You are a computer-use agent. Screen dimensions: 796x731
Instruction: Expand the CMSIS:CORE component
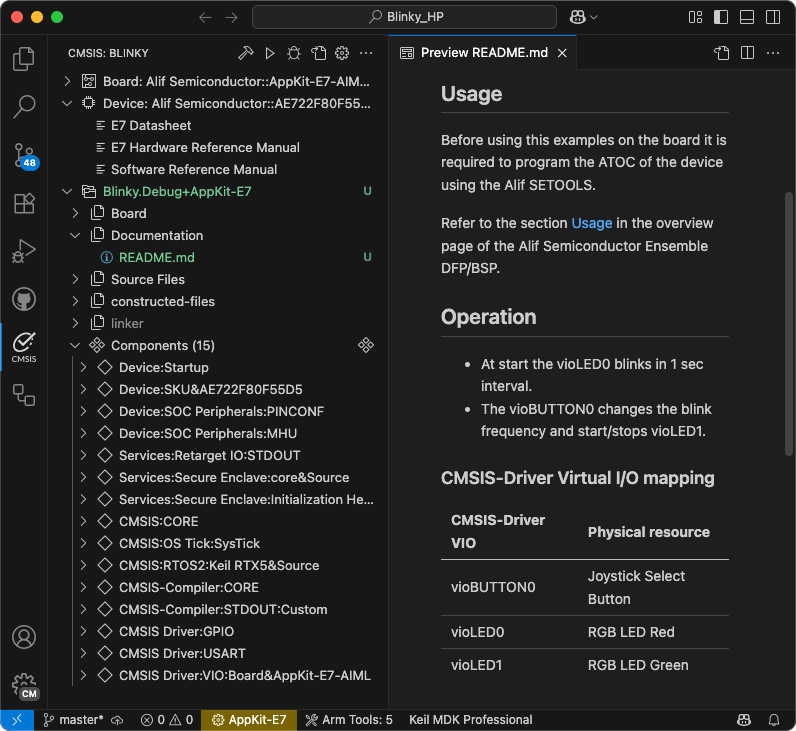pos(83,521)
